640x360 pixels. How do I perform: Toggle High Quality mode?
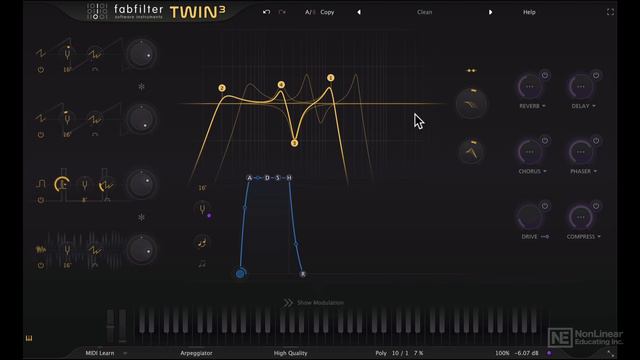coord(291,353)
